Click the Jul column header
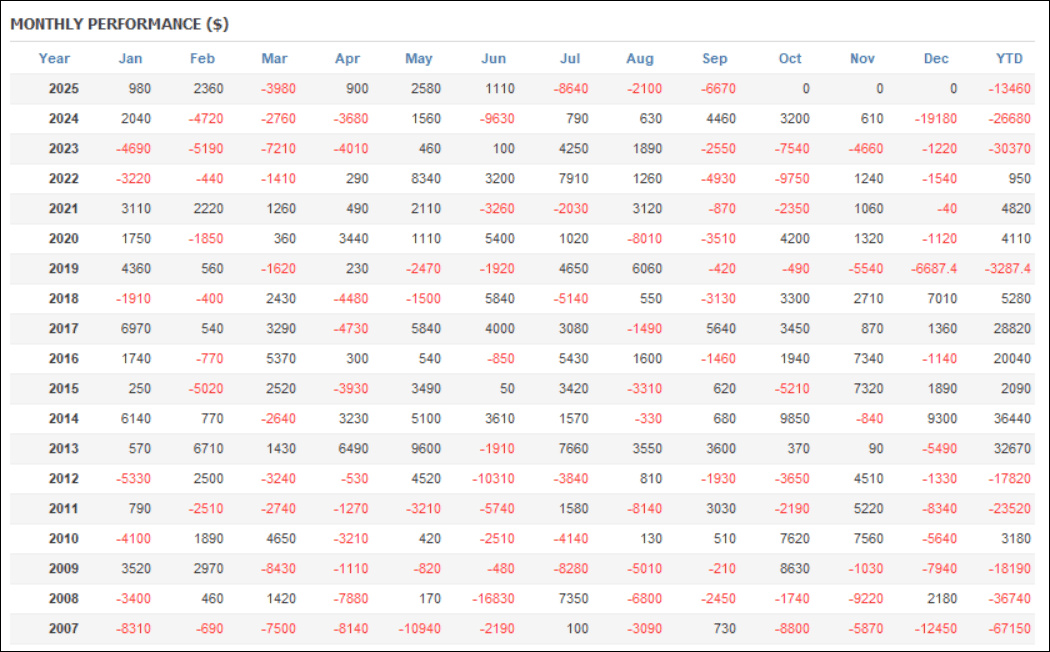 tap(570, 58)
